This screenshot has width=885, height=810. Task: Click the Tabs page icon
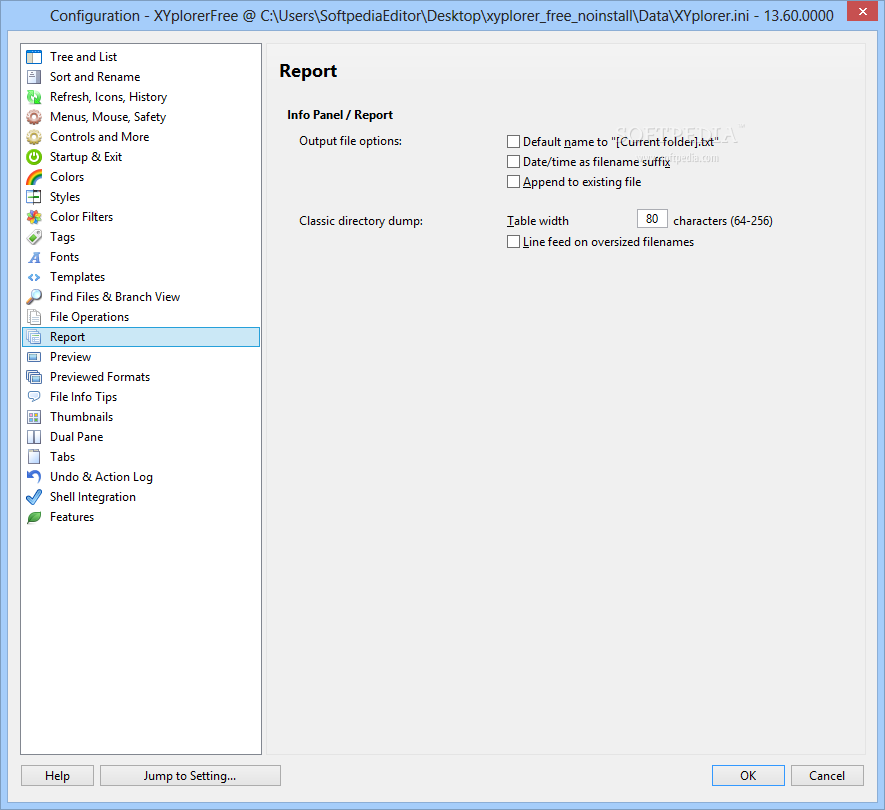point(34,457)
